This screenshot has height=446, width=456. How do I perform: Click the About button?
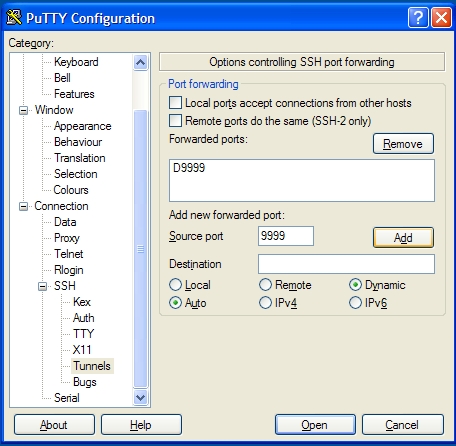coord(54,425)
